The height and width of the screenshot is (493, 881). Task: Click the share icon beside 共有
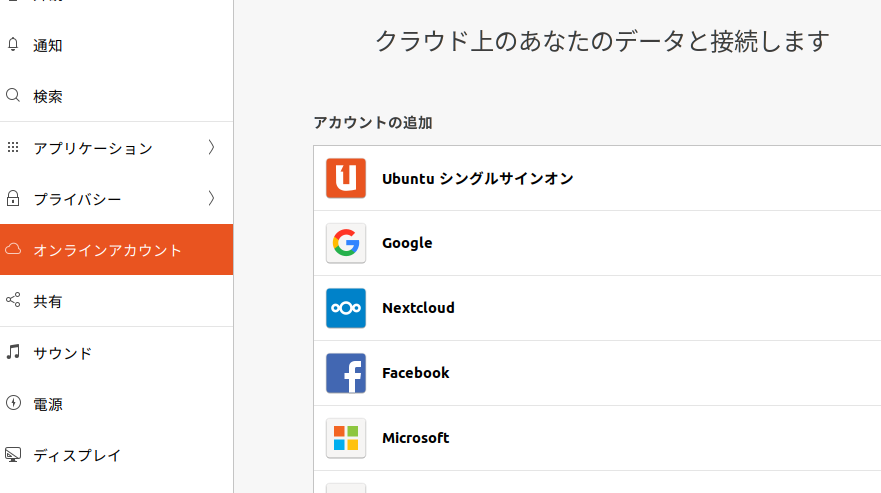point(13,300)
